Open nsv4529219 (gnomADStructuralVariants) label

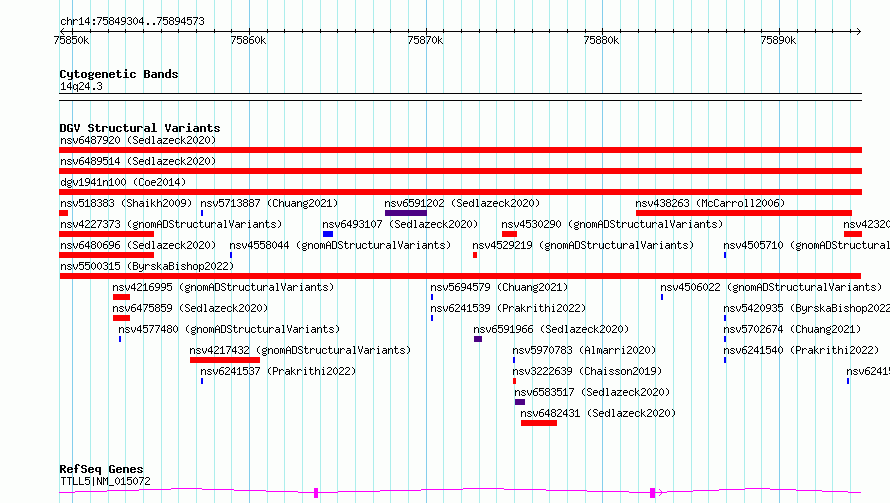tap(583, 245)
